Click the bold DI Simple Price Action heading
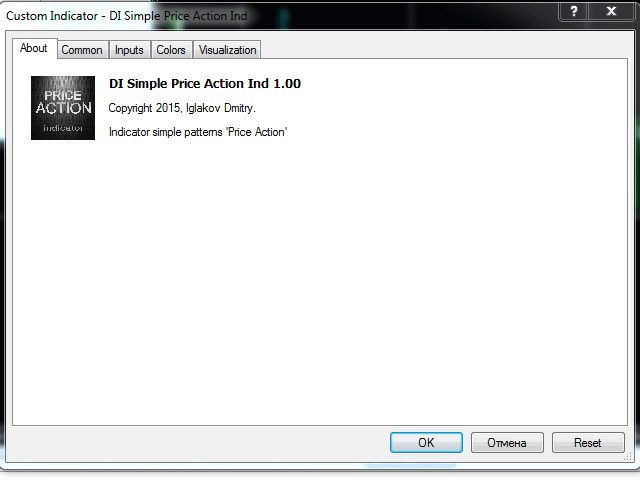The height and width of the screenshot is (480, 640). (x=189, y=84)
